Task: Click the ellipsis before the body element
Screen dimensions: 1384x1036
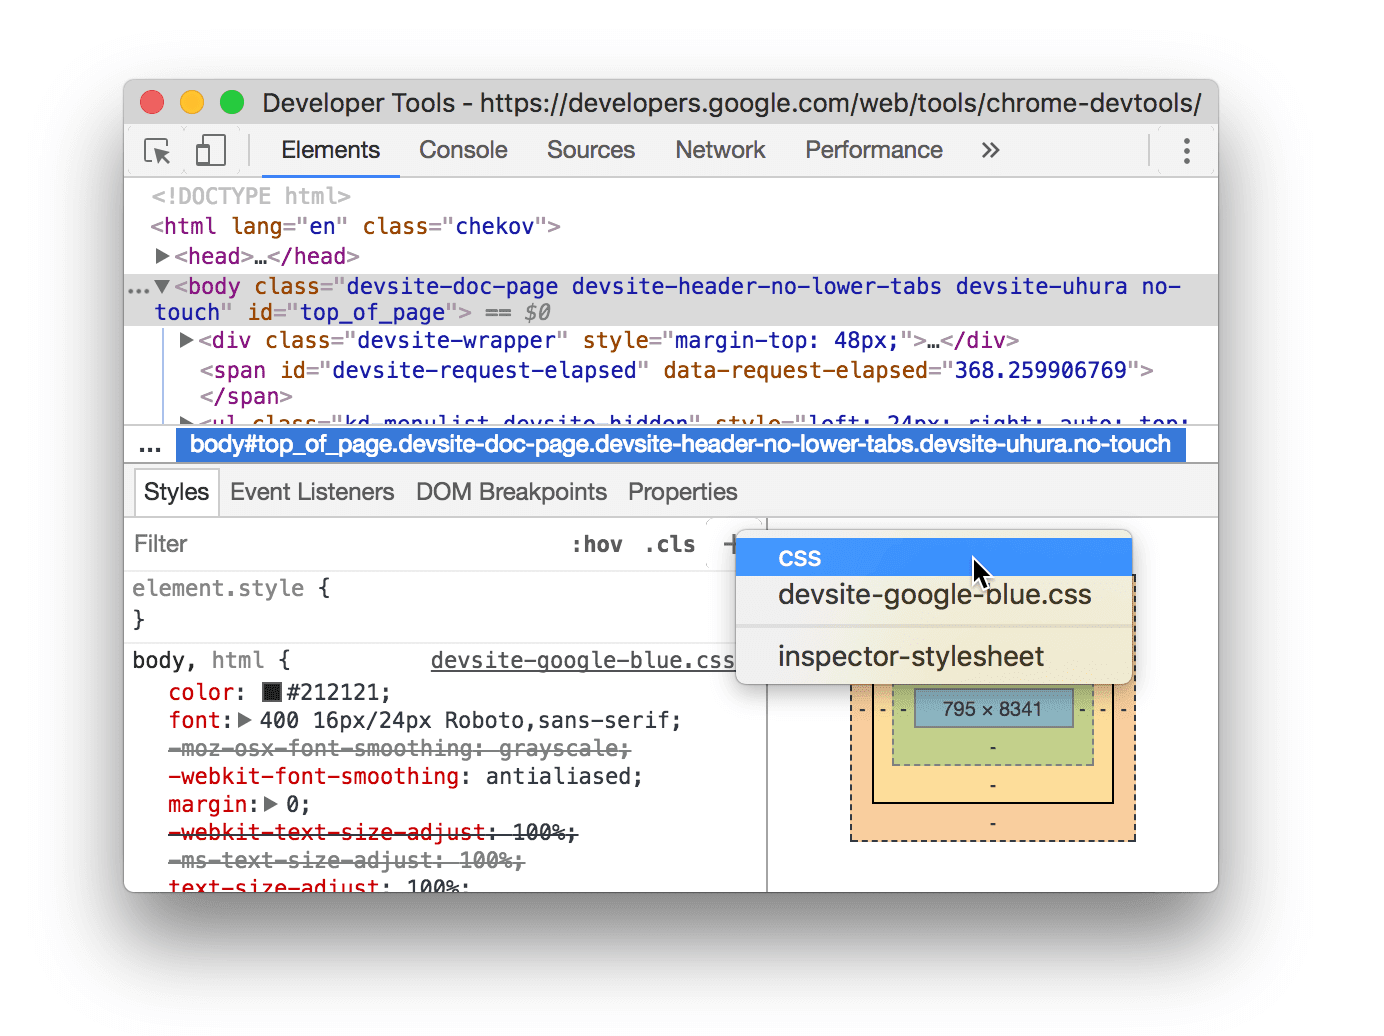Action: tap(139, 288)
